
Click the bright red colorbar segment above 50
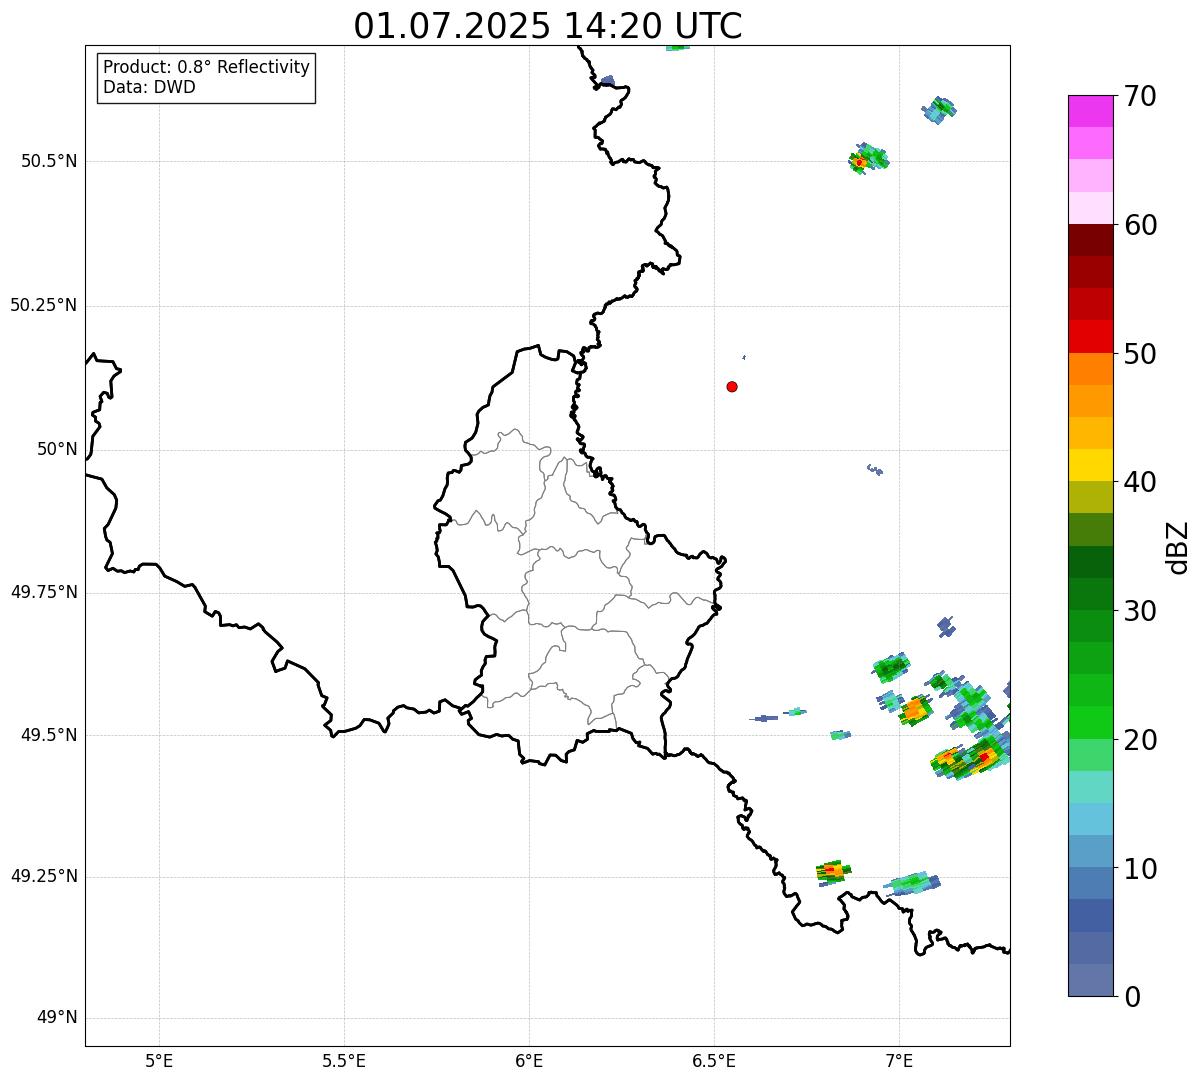(1090, 336)
